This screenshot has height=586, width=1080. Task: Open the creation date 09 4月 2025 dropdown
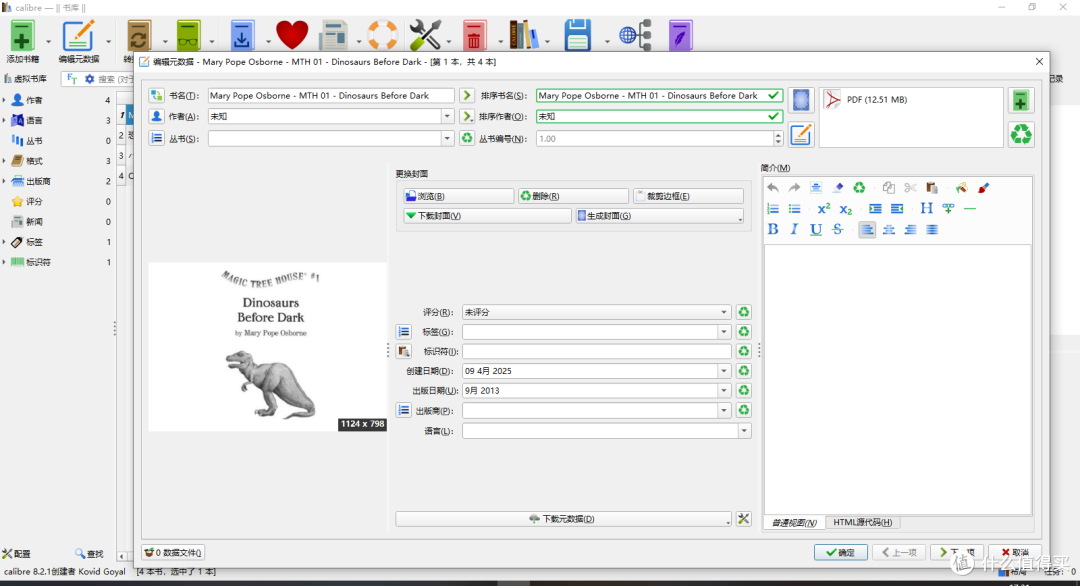click(724, 371)
